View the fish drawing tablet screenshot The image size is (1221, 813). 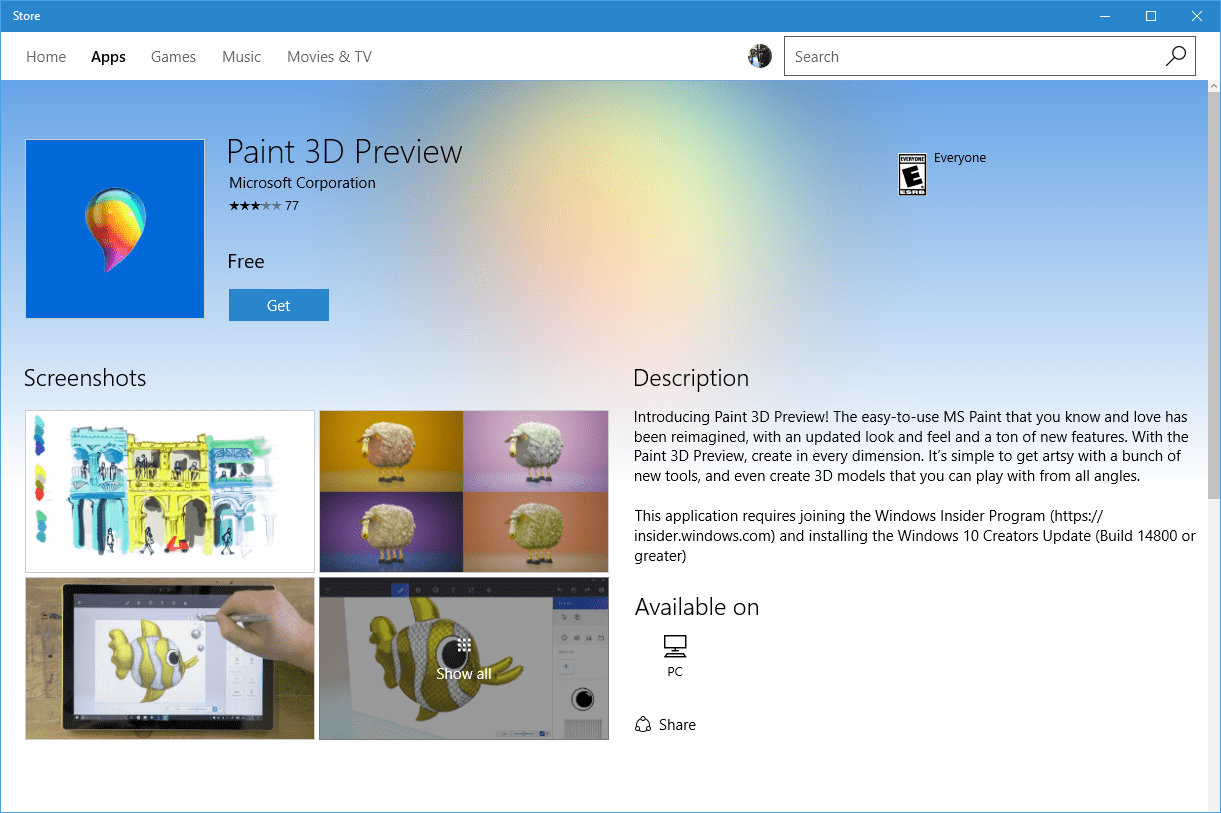(x=169, y=658)
